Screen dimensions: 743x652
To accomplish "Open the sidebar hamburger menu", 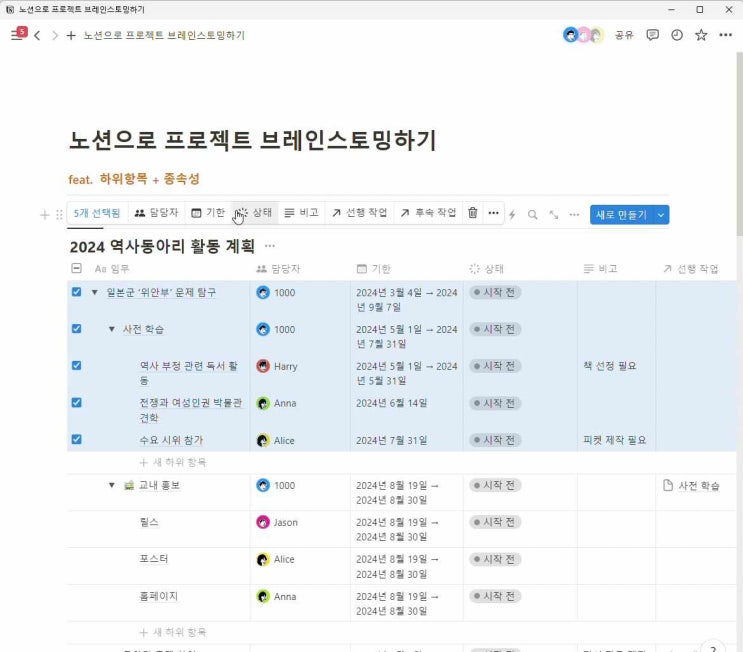I will [x=17, y=35].
